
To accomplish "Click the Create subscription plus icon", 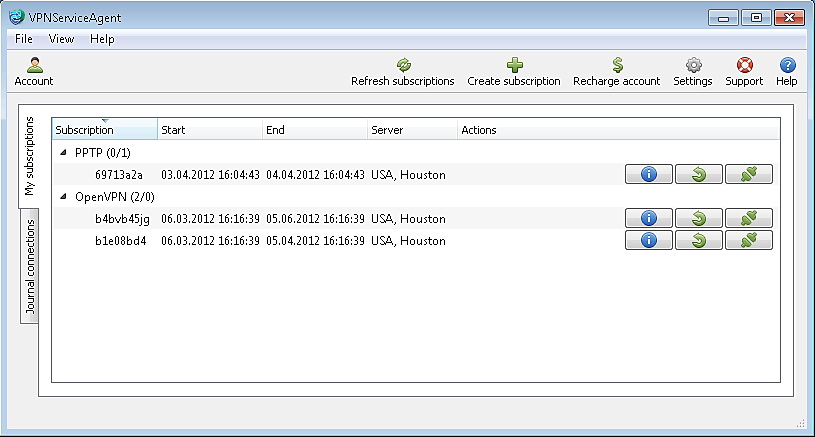I will [514, 66].
